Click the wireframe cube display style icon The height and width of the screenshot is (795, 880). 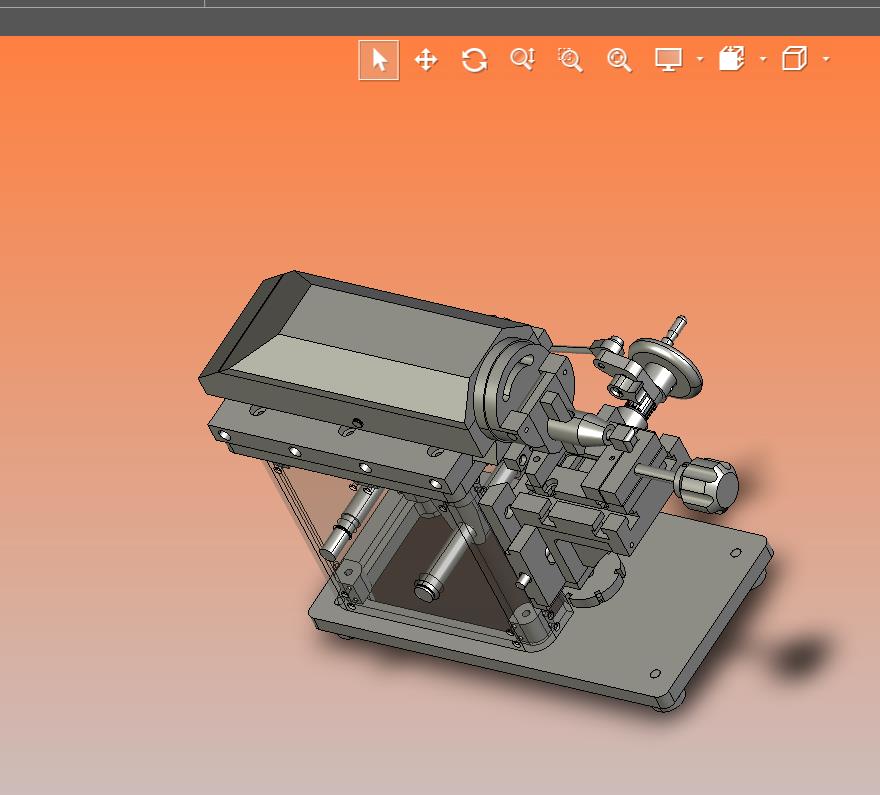[x=794, y=60]
